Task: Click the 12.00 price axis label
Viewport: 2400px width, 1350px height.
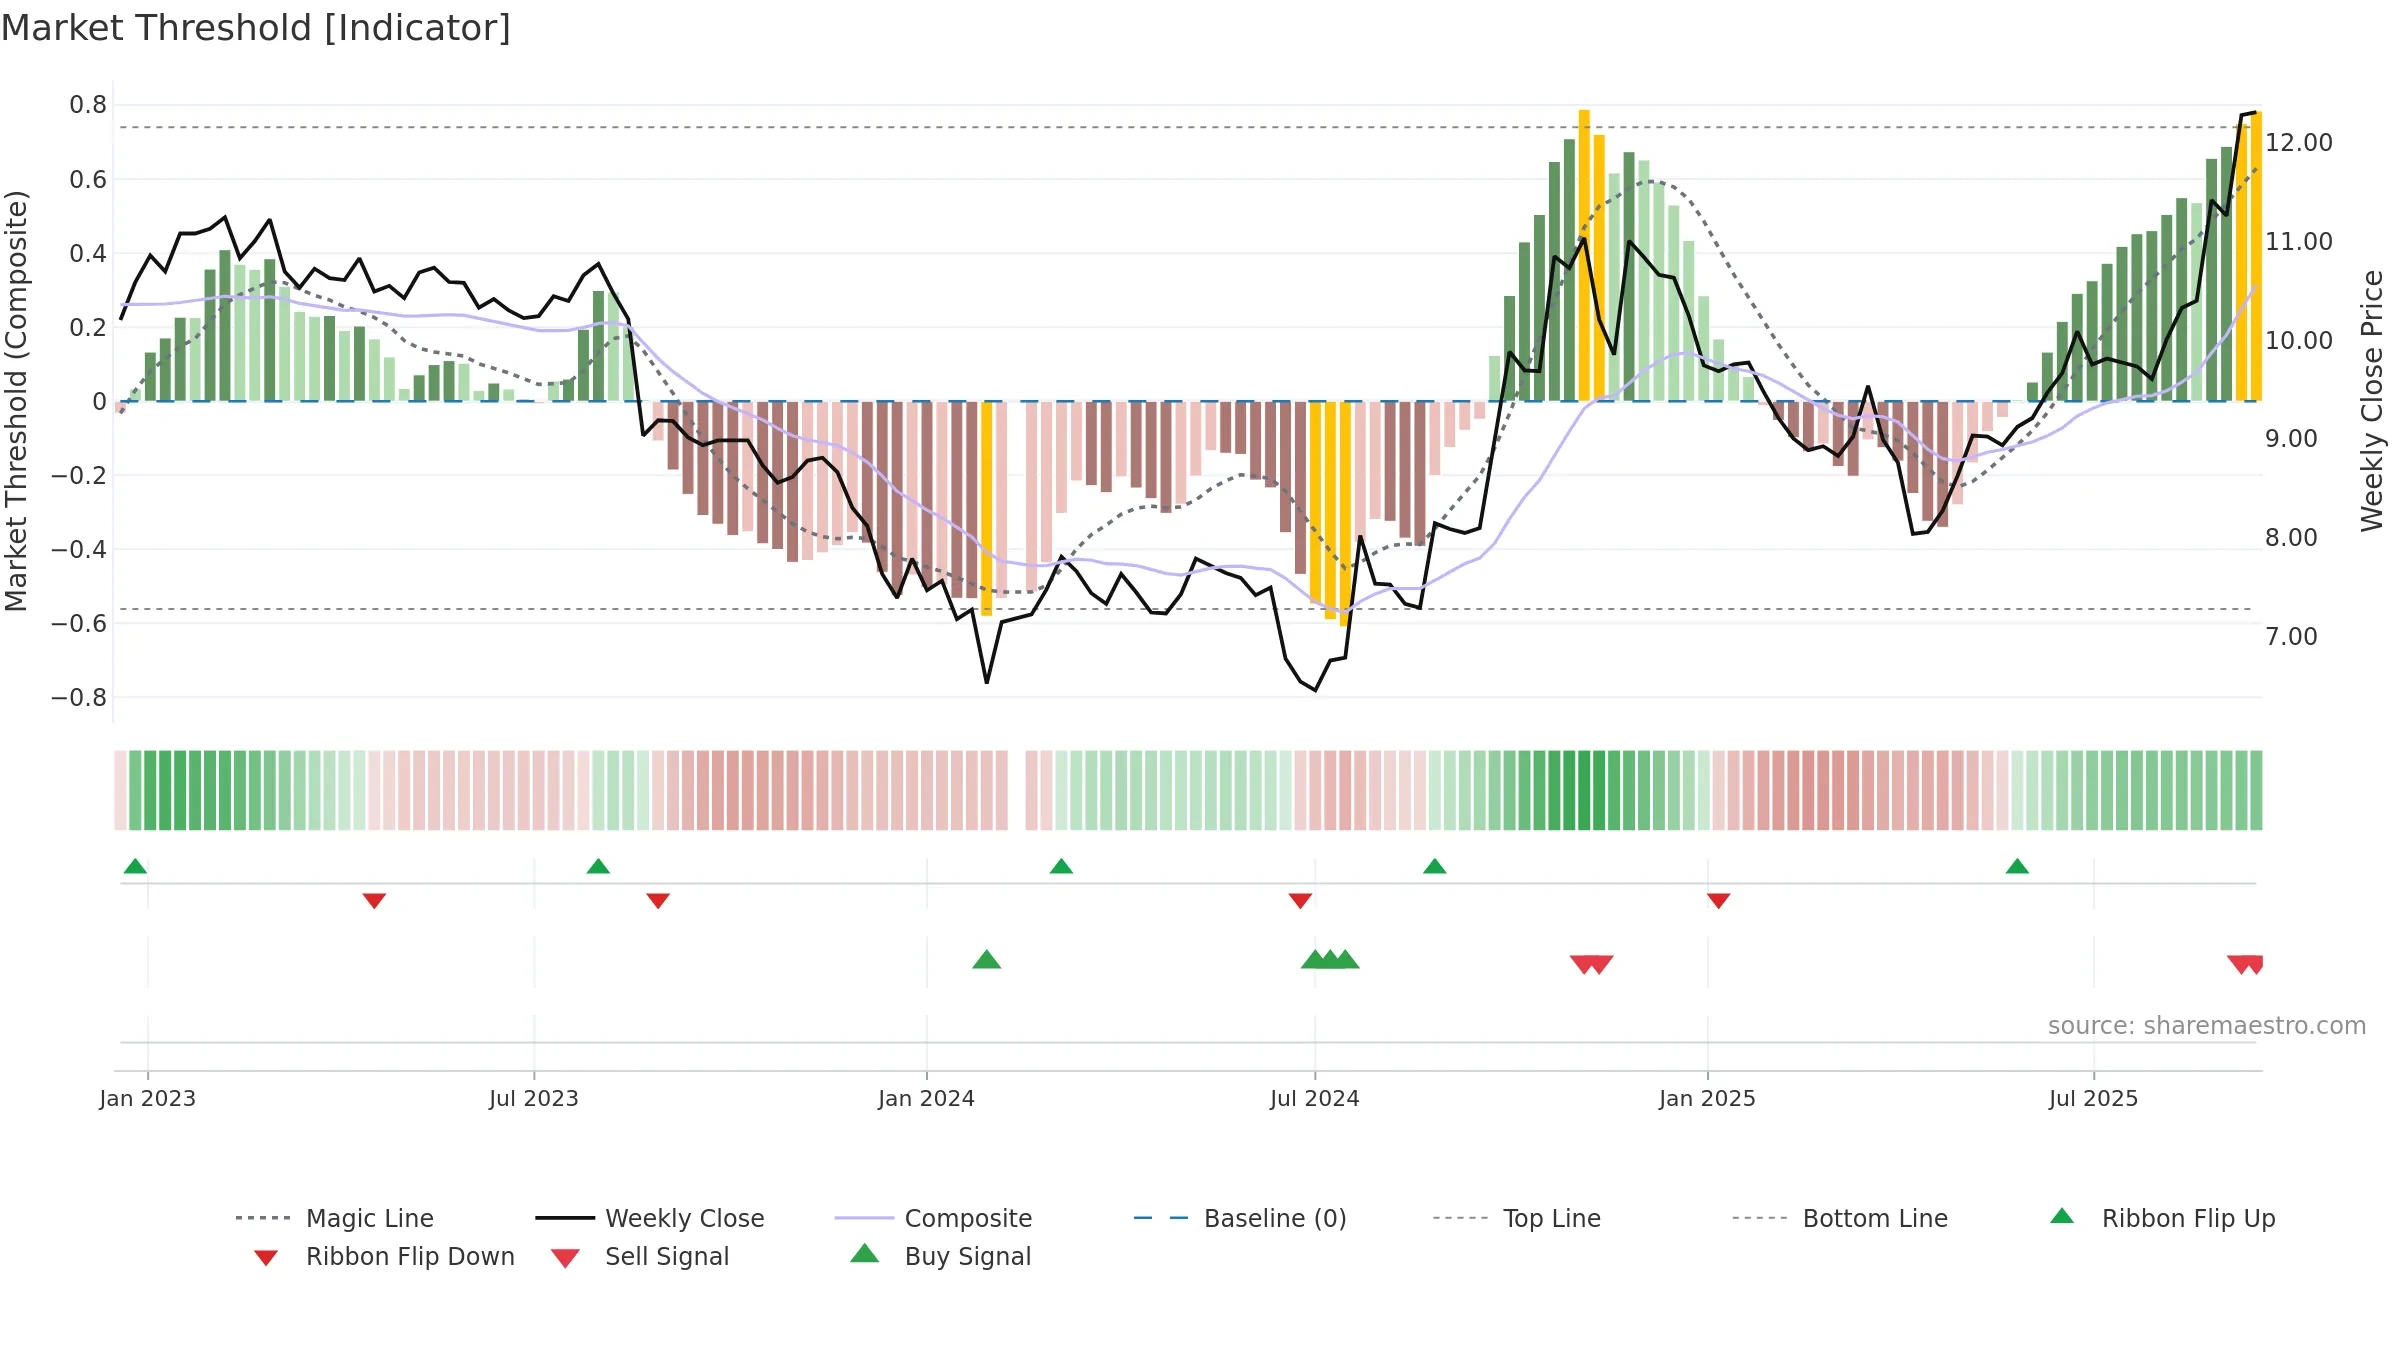Action: click(2299, 143)
